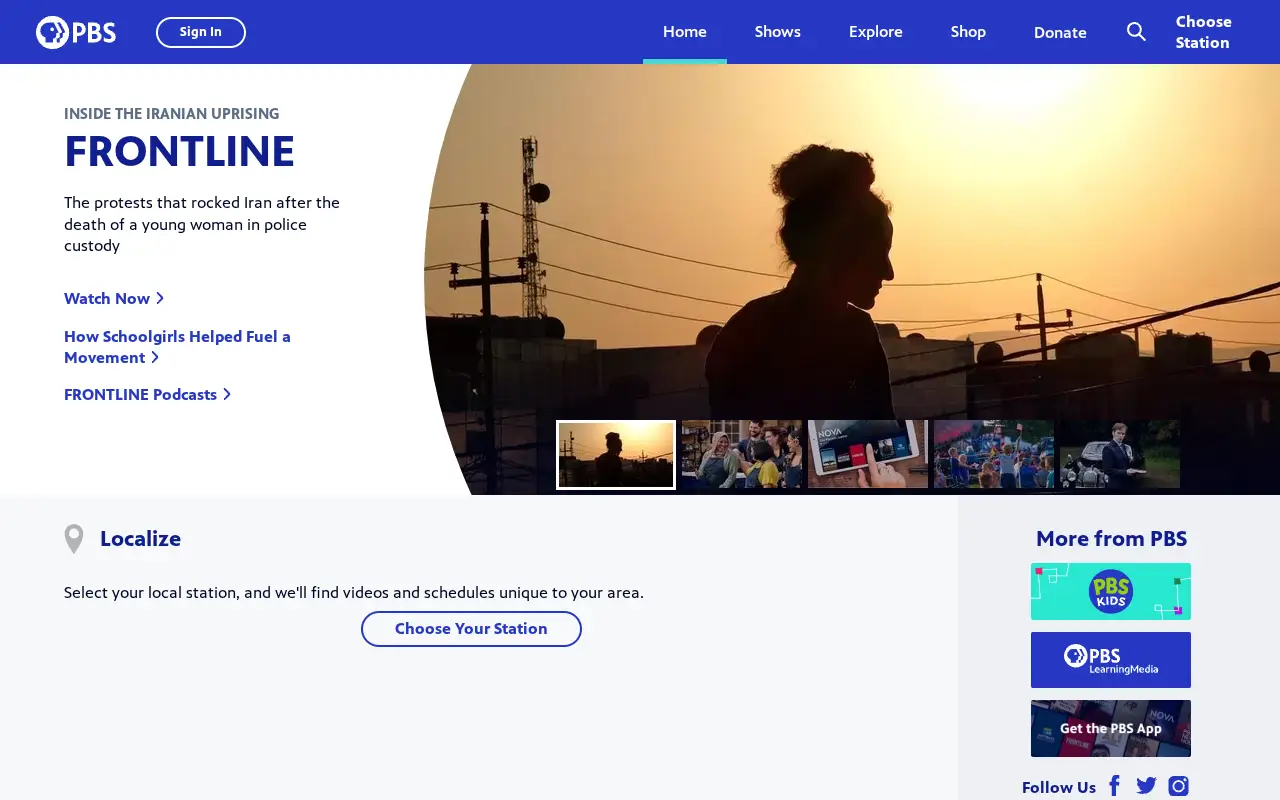This screenshot has width=1280, height=800.
Task: Click the PBS logo in the header
Action: (76, 32)
